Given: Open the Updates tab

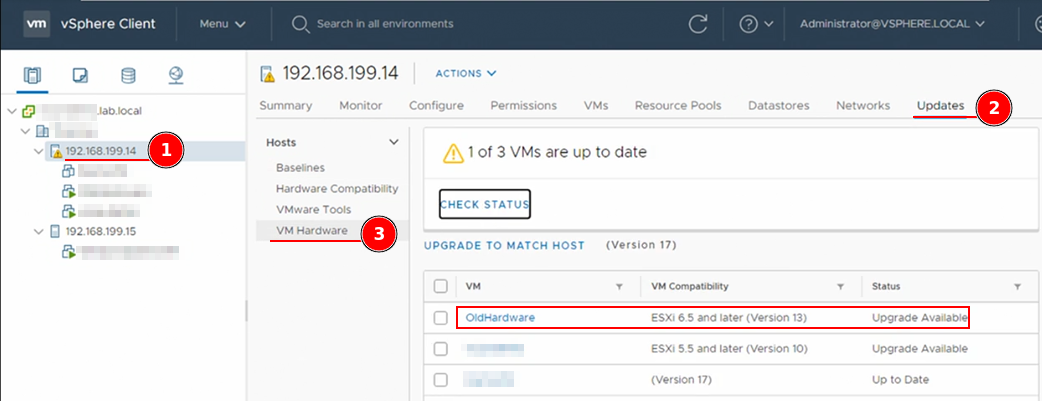Looking at the screenshot, I should (940, 106).
